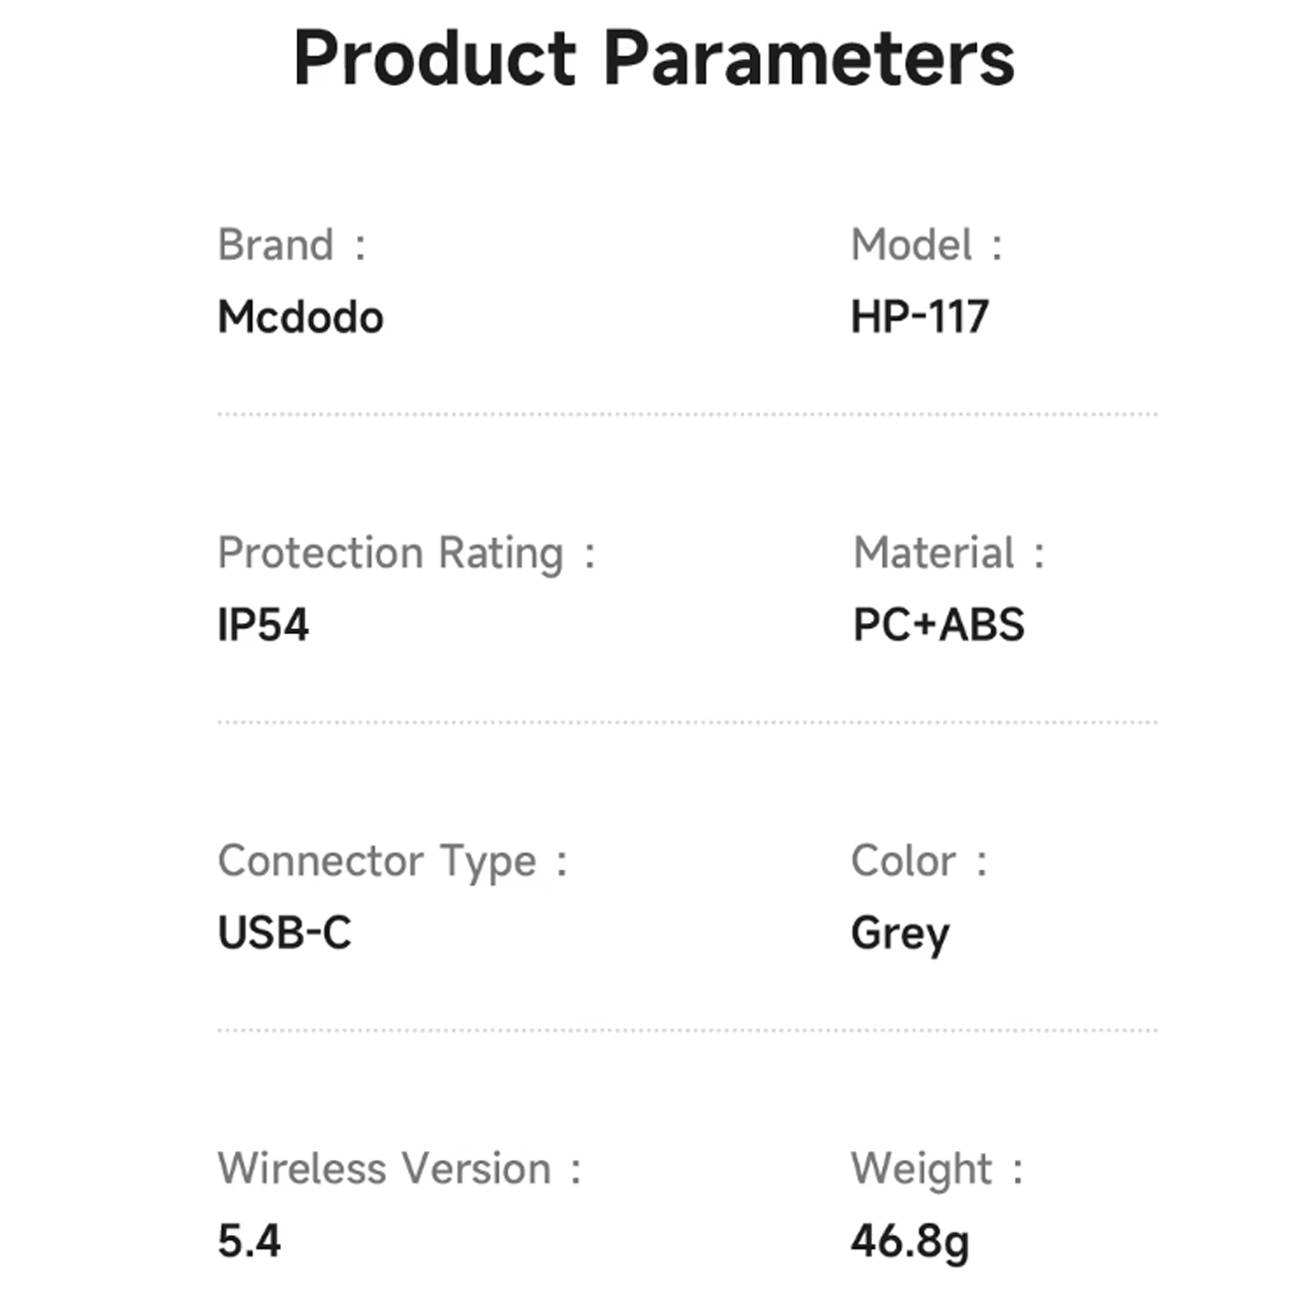
Task: Click the IP54 rating value
Action: (263, 625)
